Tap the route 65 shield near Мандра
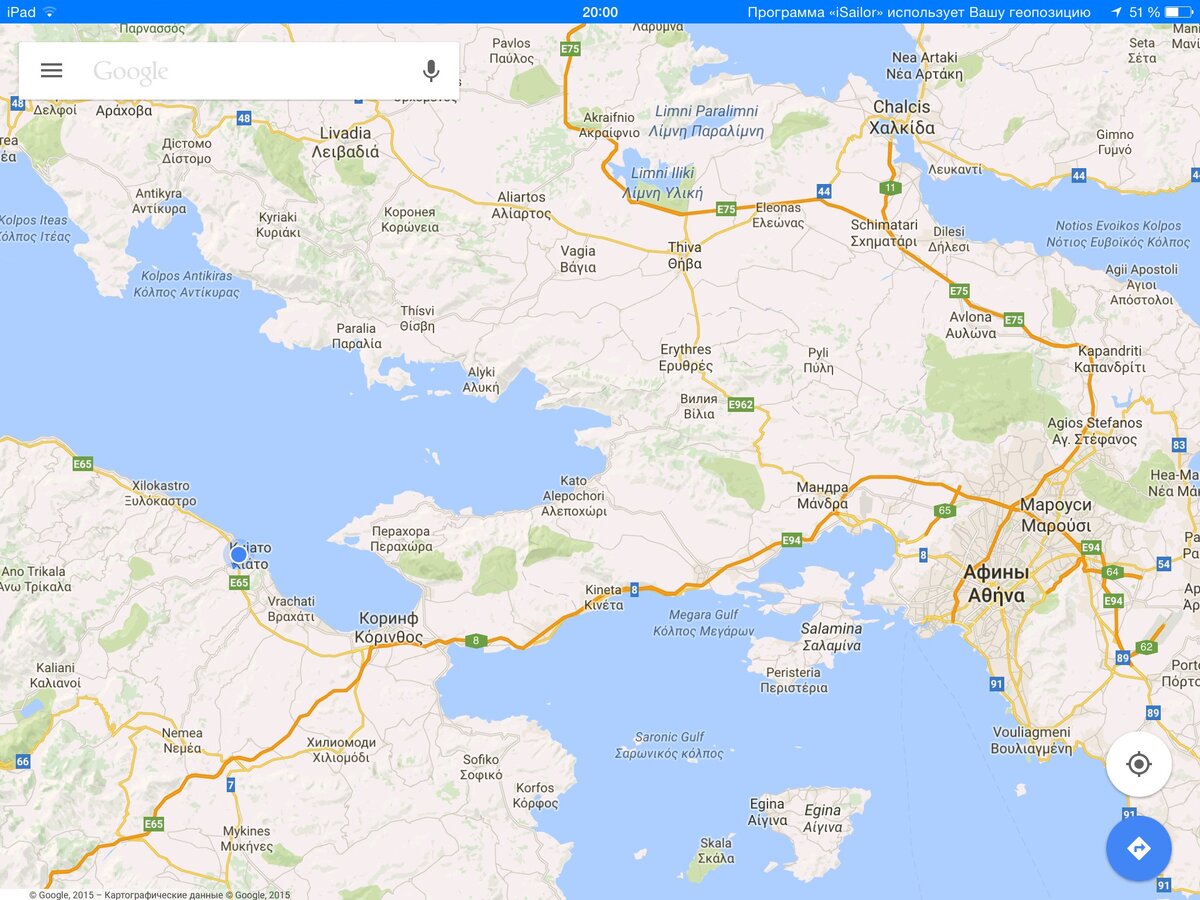This screenshot has width=1200, height=900. click(x=945, y=510)
